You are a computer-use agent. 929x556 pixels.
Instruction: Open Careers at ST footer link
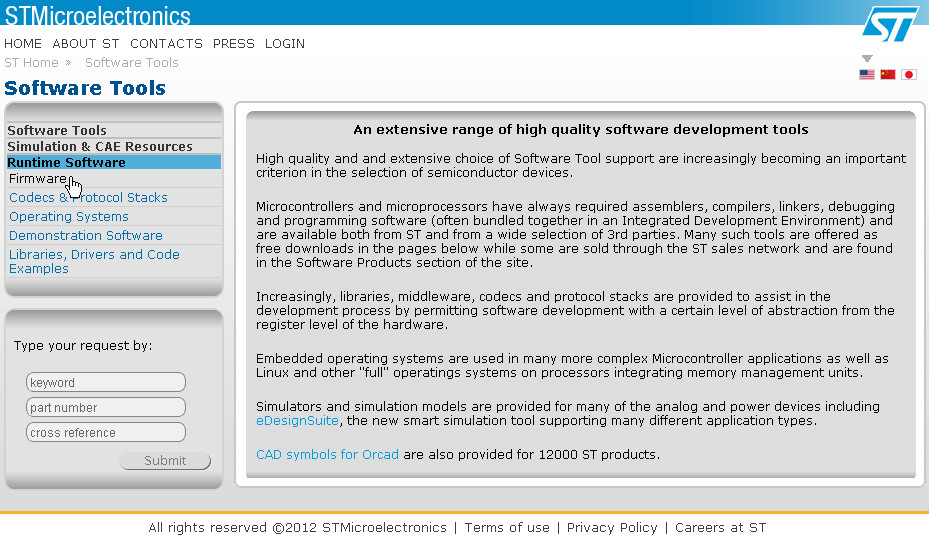(720, 528)
